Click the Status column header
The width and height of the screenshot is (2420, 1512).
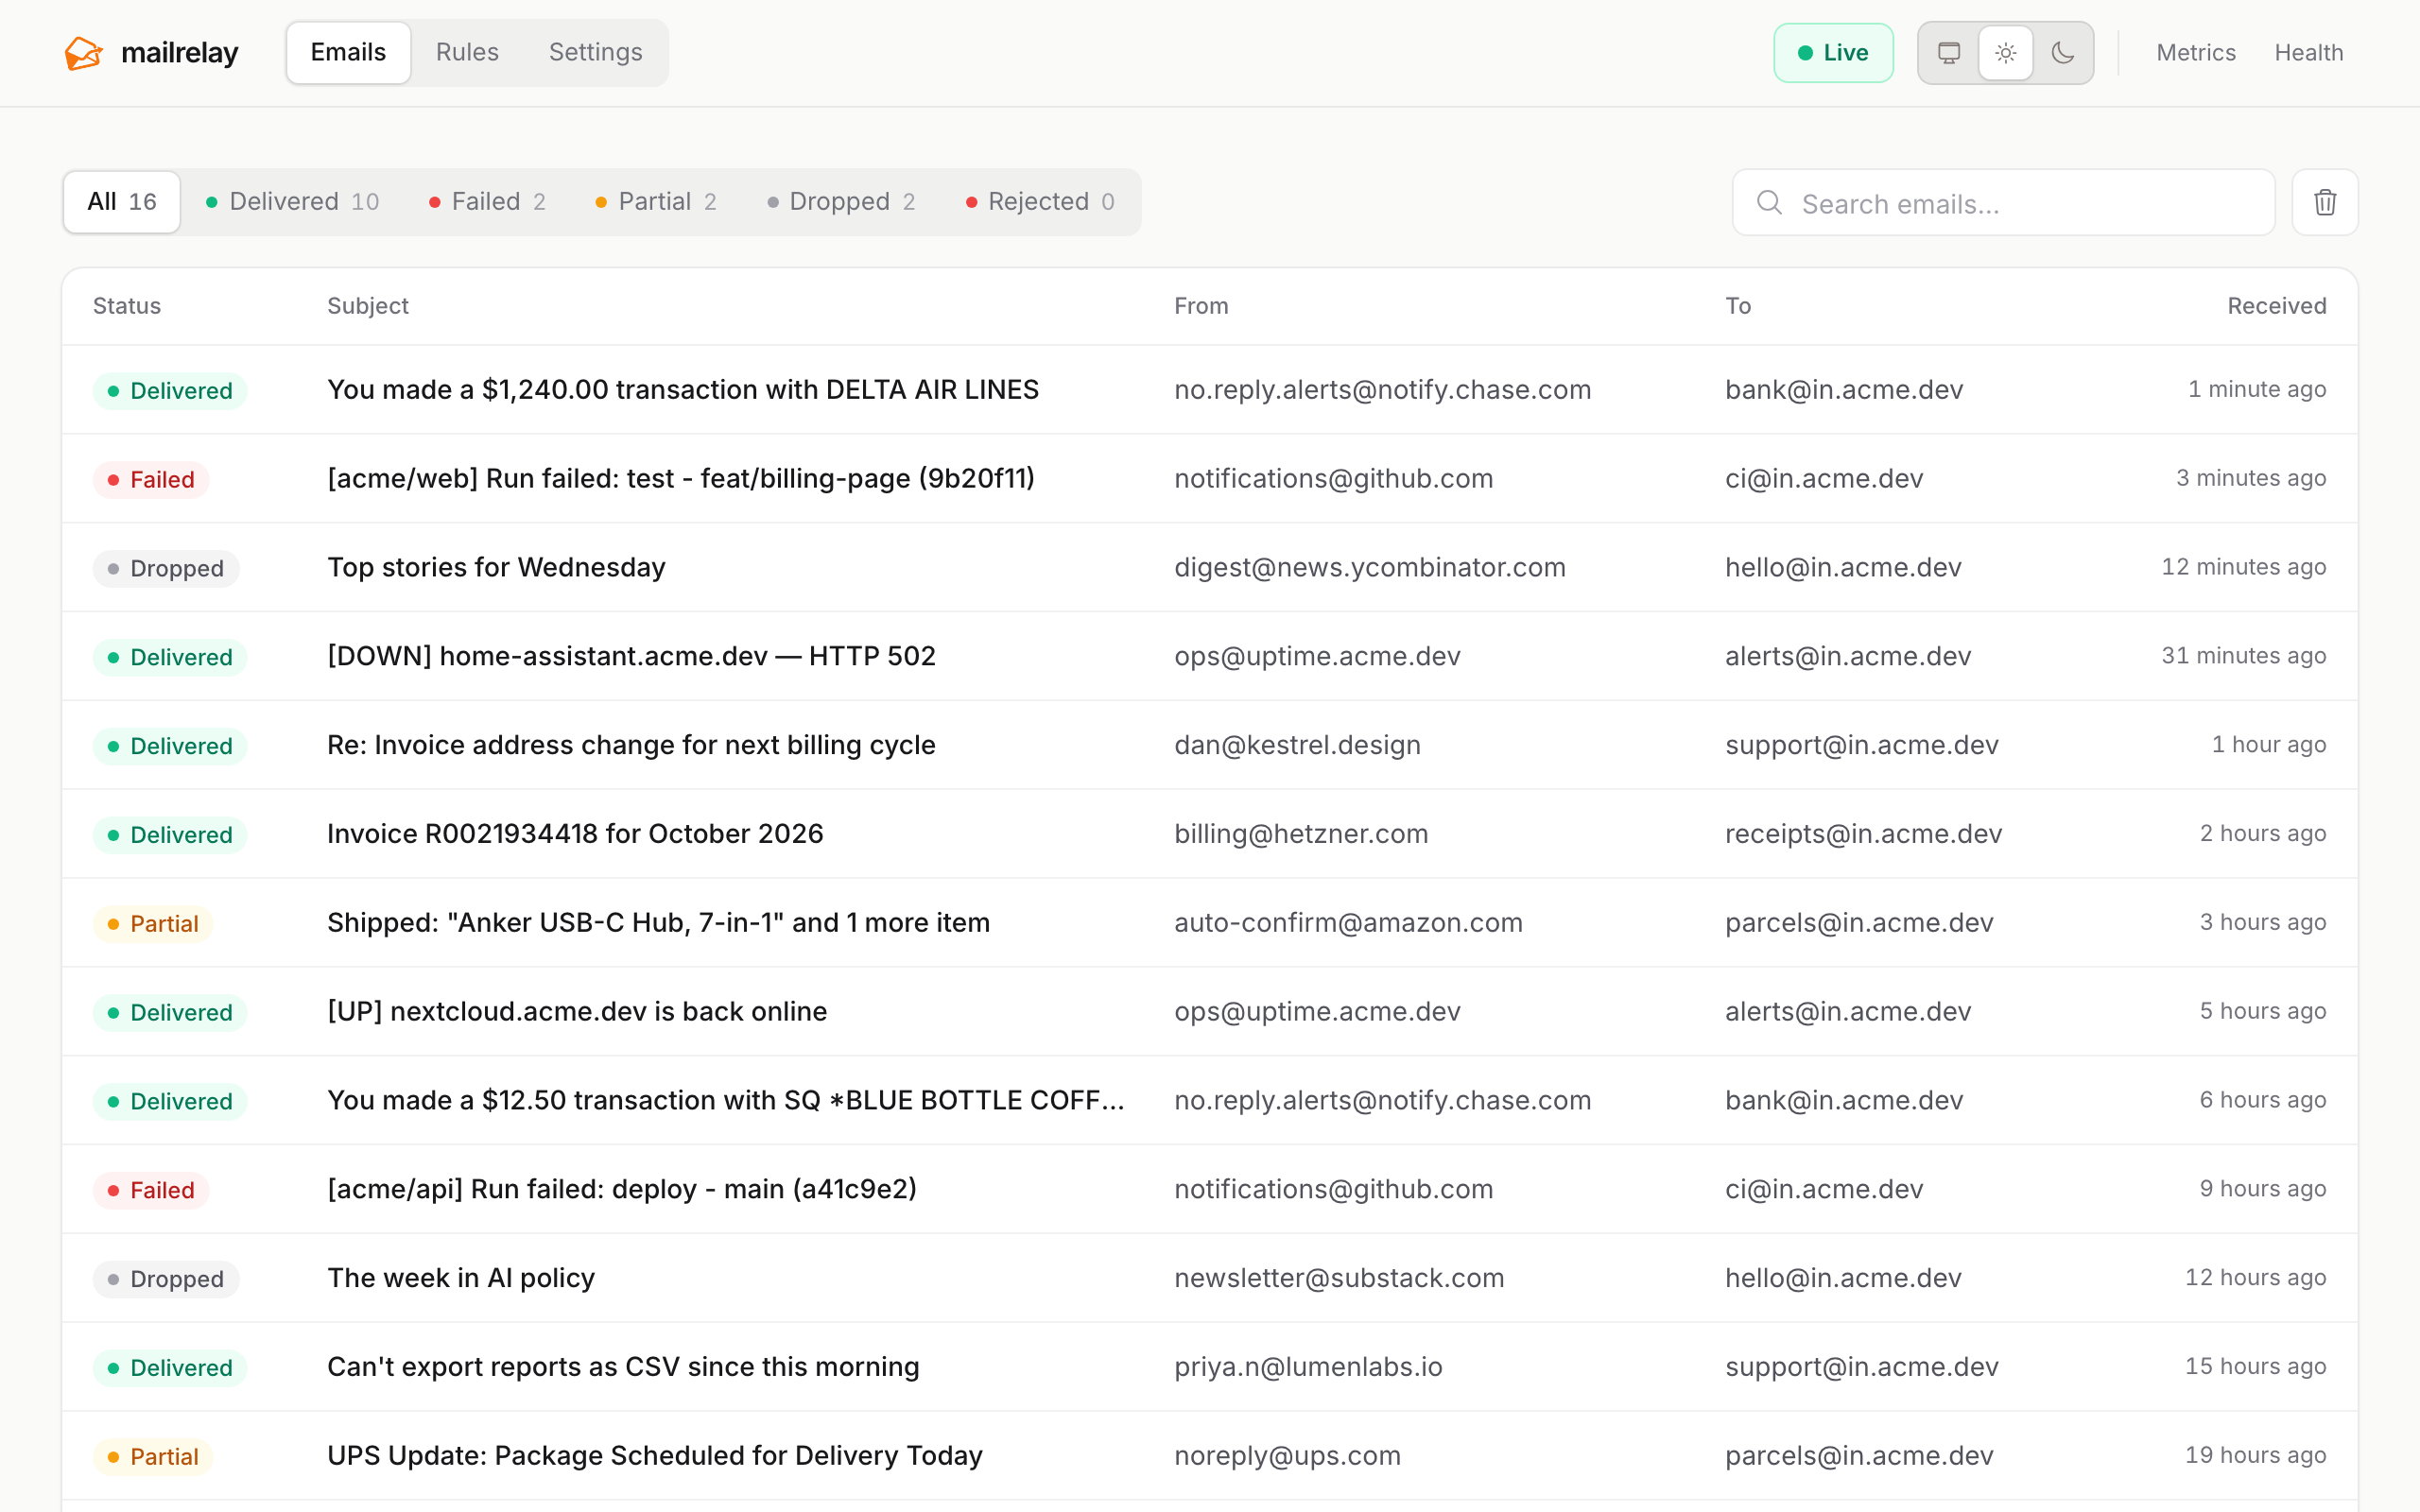127,306
